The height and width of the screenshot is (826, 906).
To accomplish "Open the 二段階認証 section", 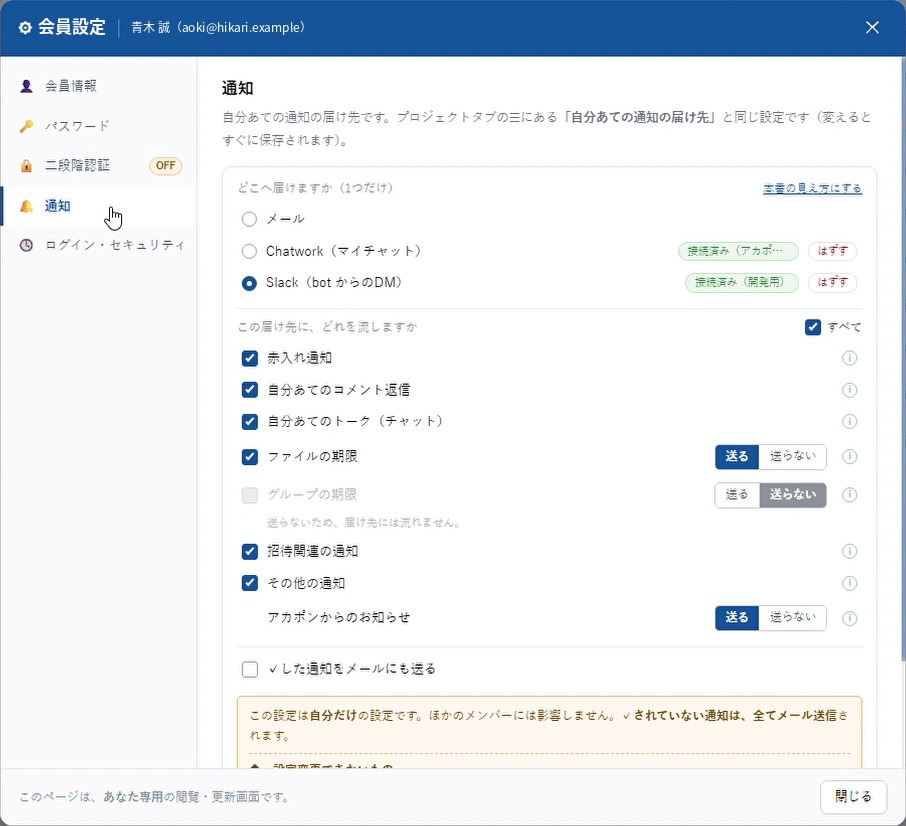I will 98,166.
